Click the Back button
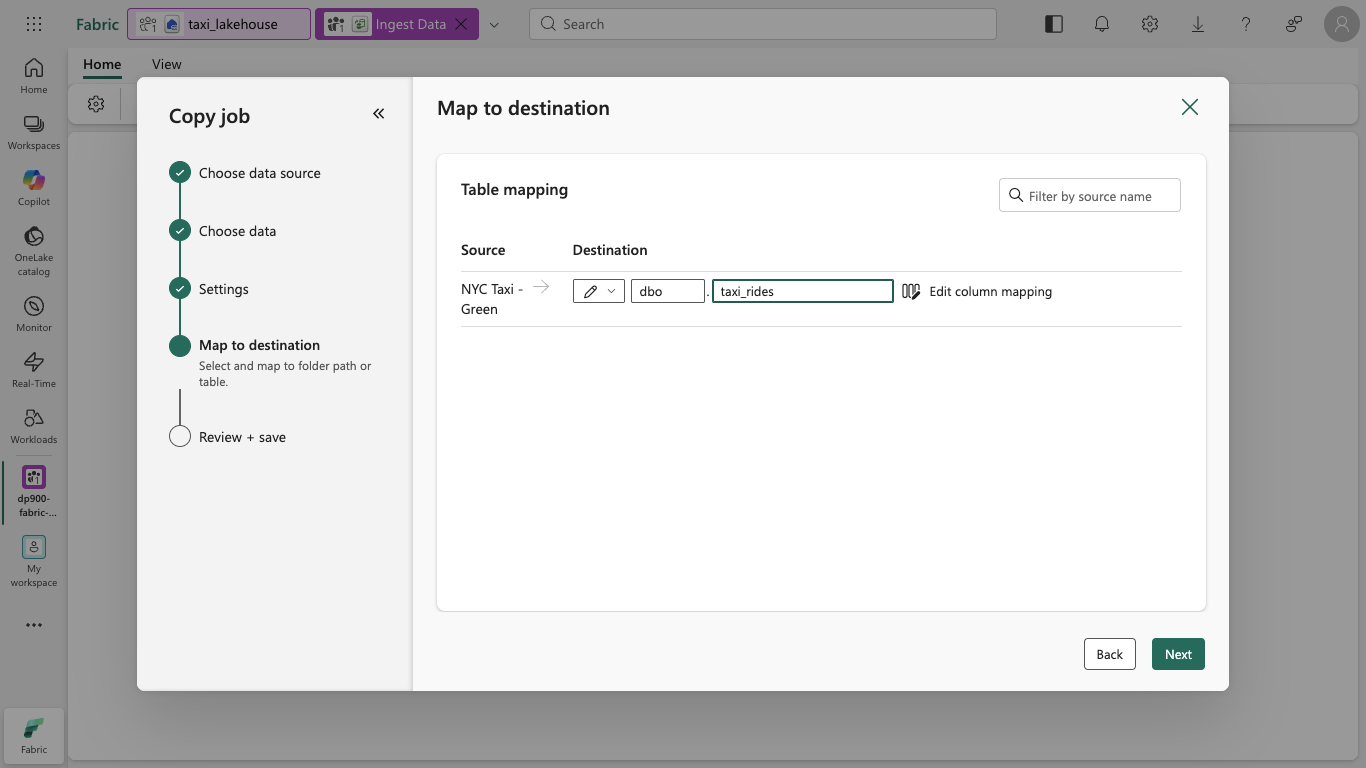Viewport: 1366px width, 768px height. pos(1110,654)
